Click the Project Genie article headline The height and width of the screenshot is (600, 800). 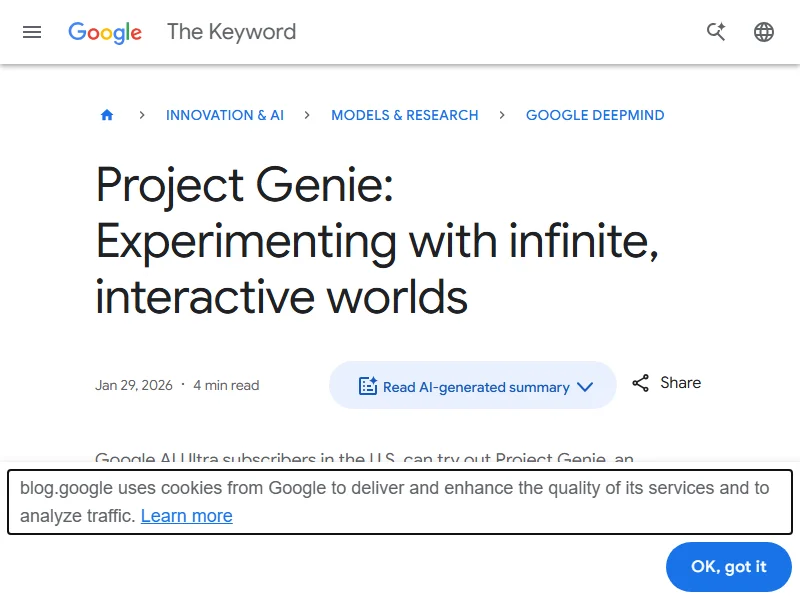(x=376, y=241)
